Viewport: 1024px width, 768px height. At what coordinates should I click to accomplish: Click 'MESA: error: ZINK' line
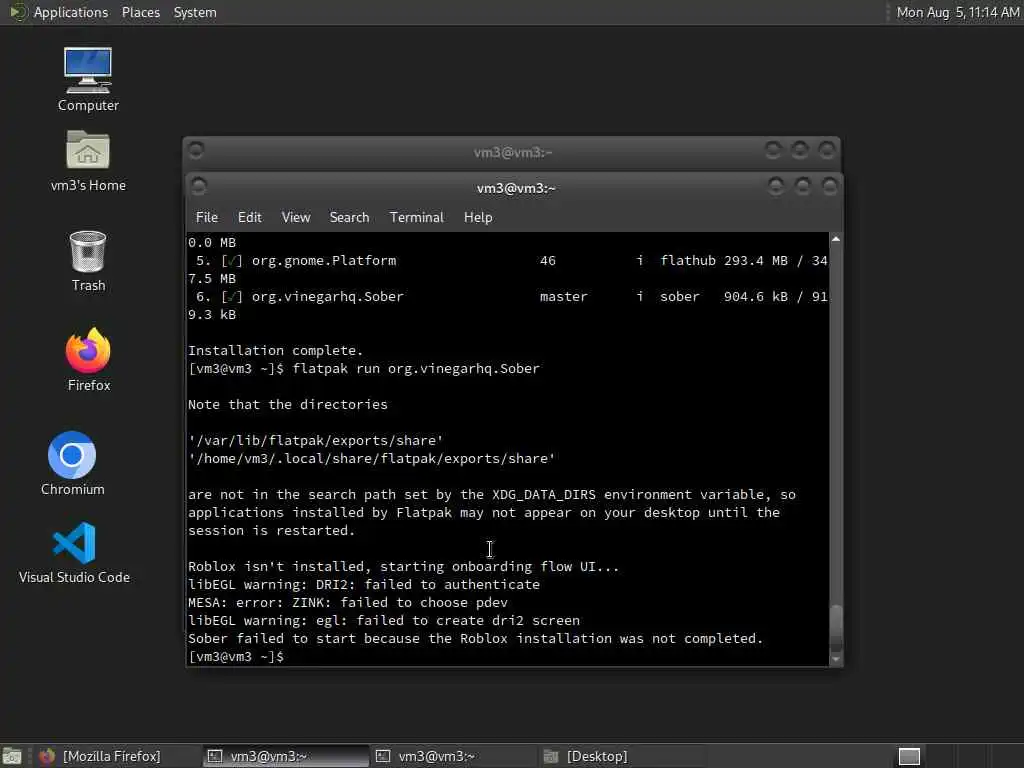[347, 602]
